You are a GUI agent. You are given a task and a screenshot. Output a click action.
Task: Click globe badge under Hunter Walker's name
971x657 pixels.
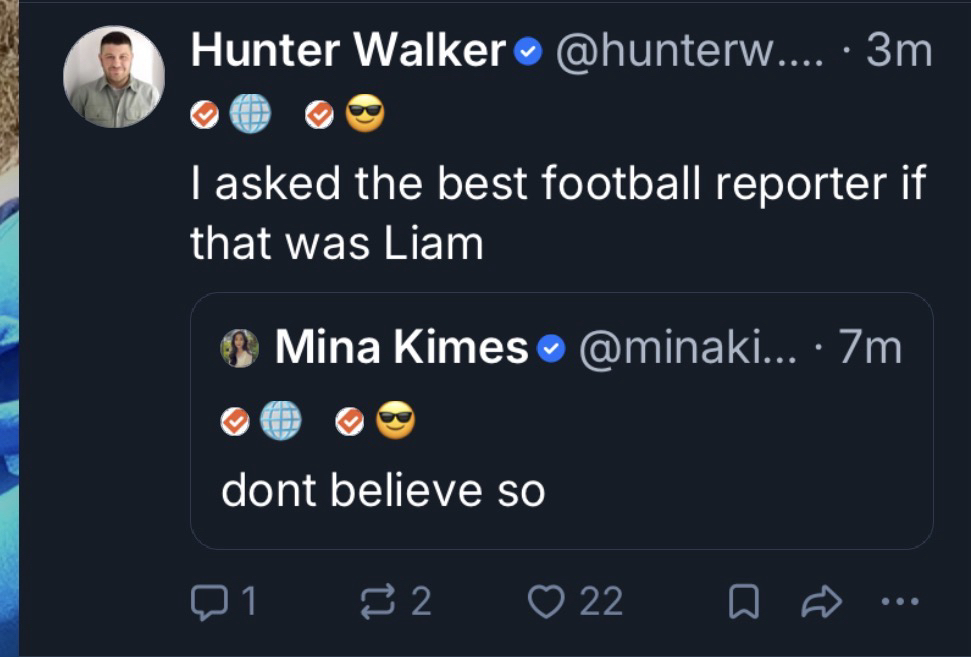pyautogui.click(x=250, y=116)
